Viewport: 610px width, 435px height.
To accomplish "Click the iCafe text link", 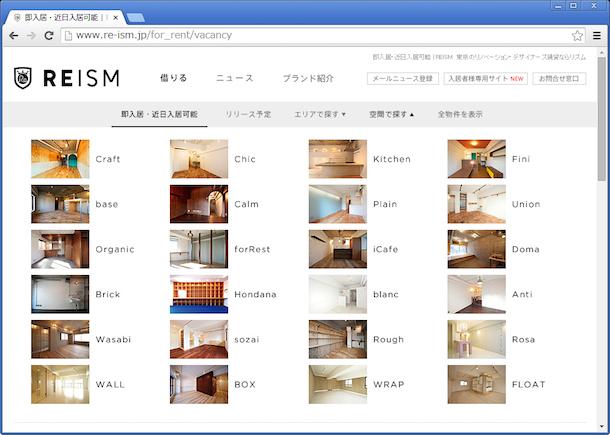I will (x=386, y=249).
